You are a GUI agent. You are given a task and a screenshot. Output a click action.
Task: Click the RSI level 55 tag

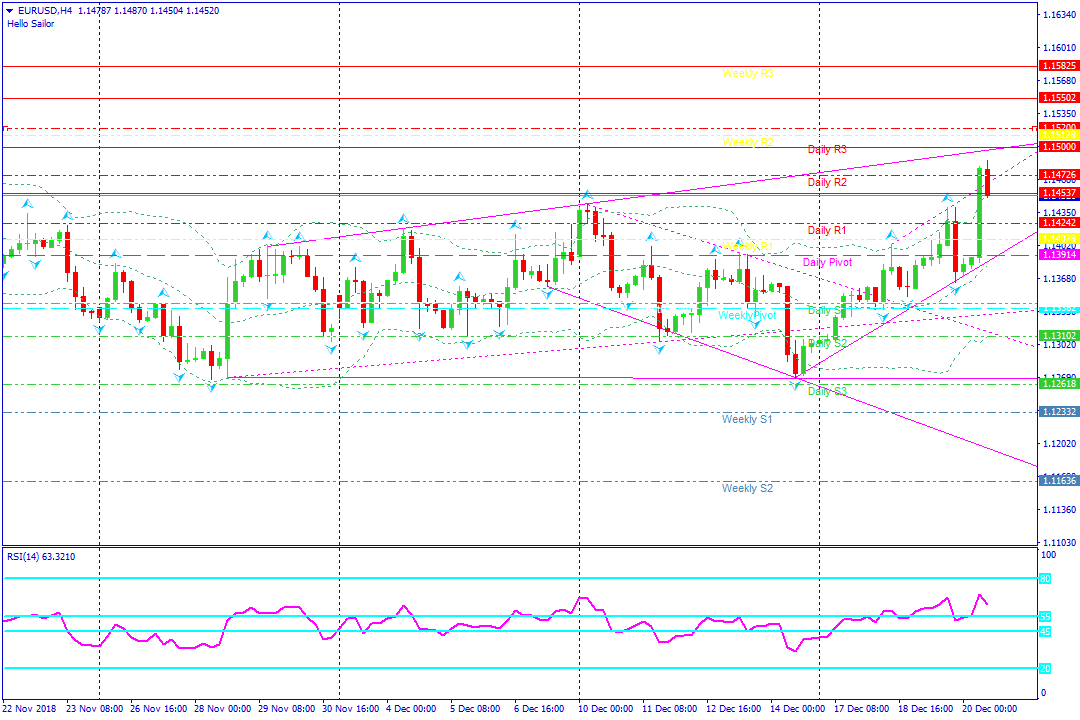(1045, 617)
